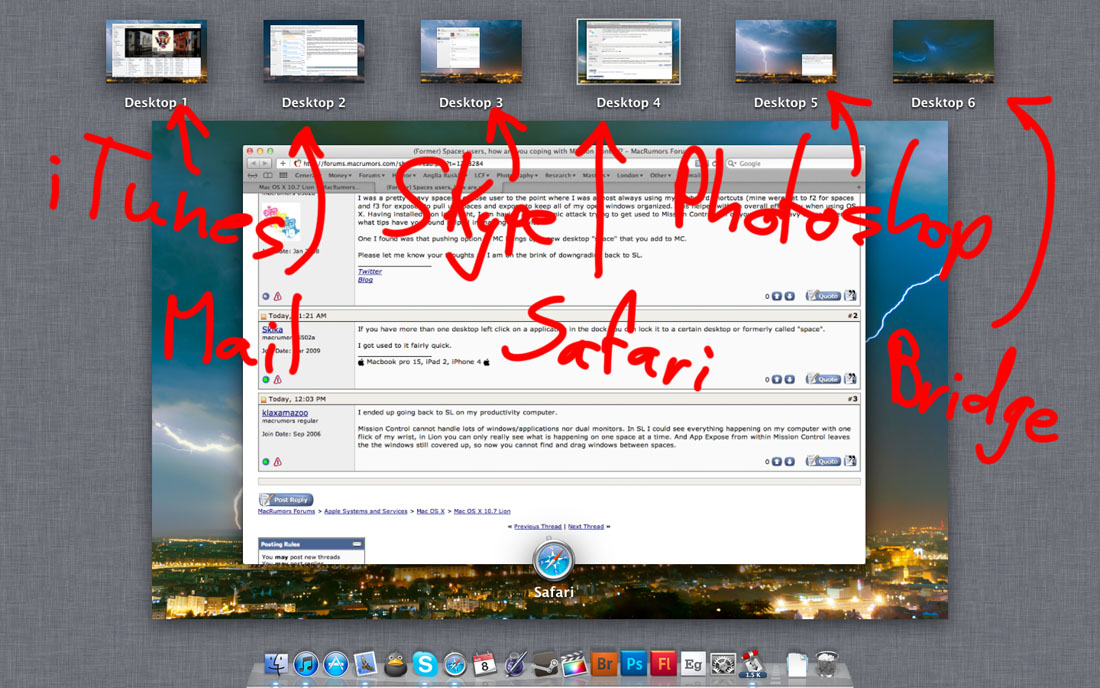Image resolution: width=1100 pixels, height=688 pixels.
Task: Click the add bookmark plus button in Safari
Action: point(283,163)
